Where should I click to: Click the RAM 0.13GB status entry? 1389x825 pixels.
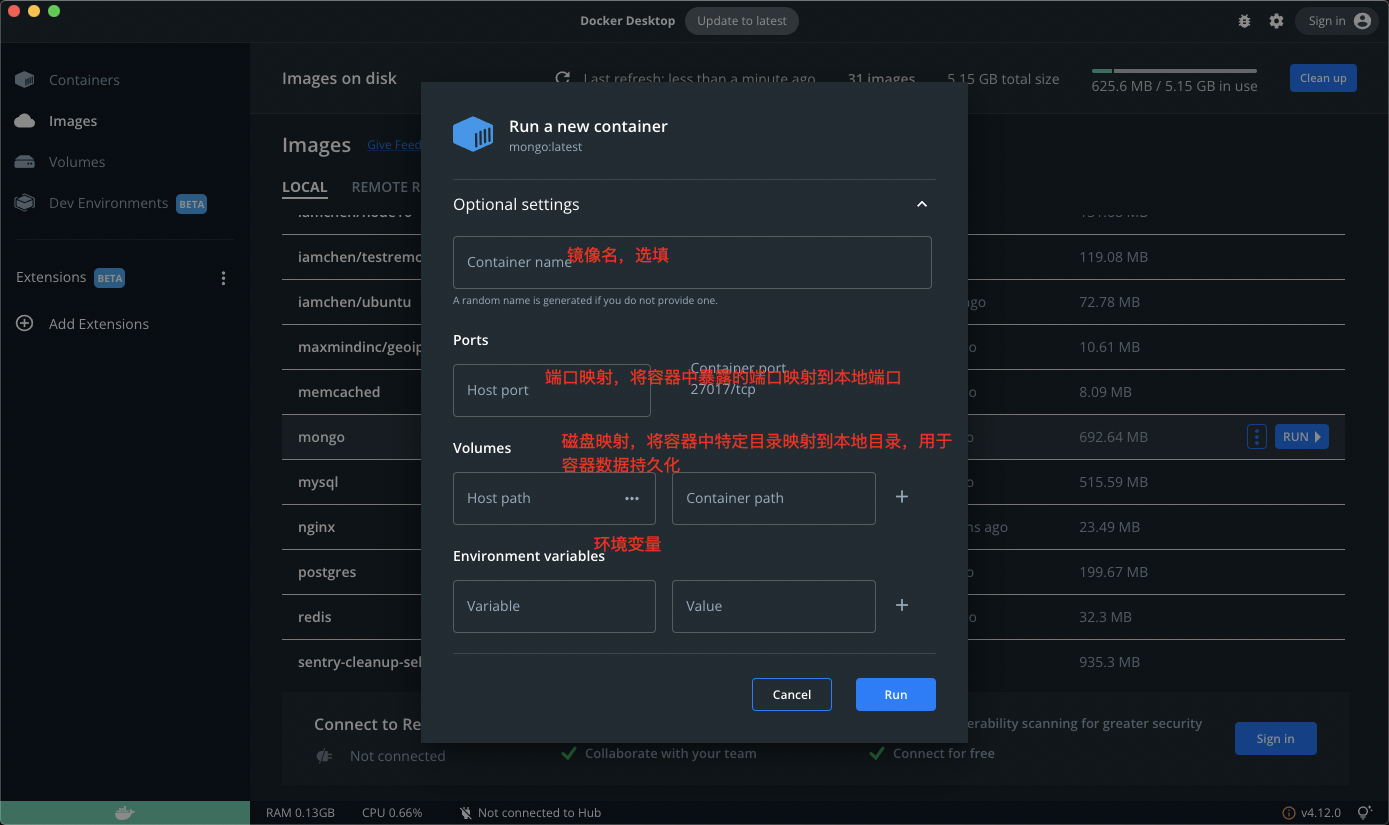300,813
